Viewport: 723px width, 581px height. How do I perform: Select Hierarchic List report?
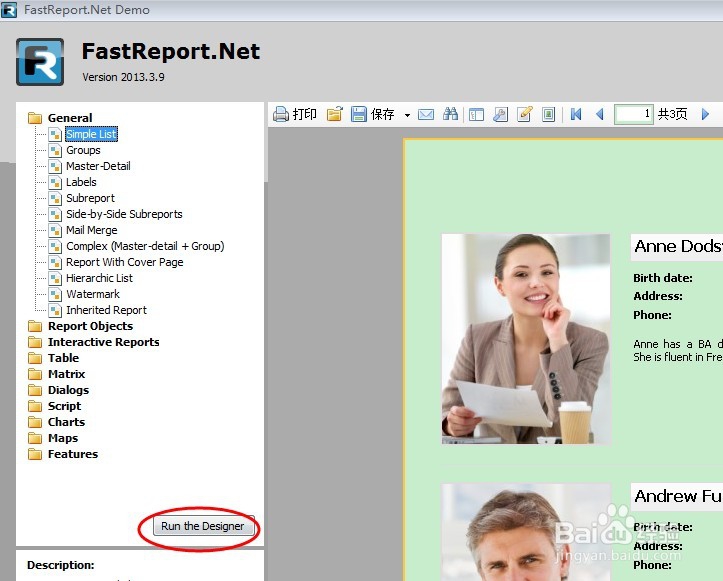[99, 278]
